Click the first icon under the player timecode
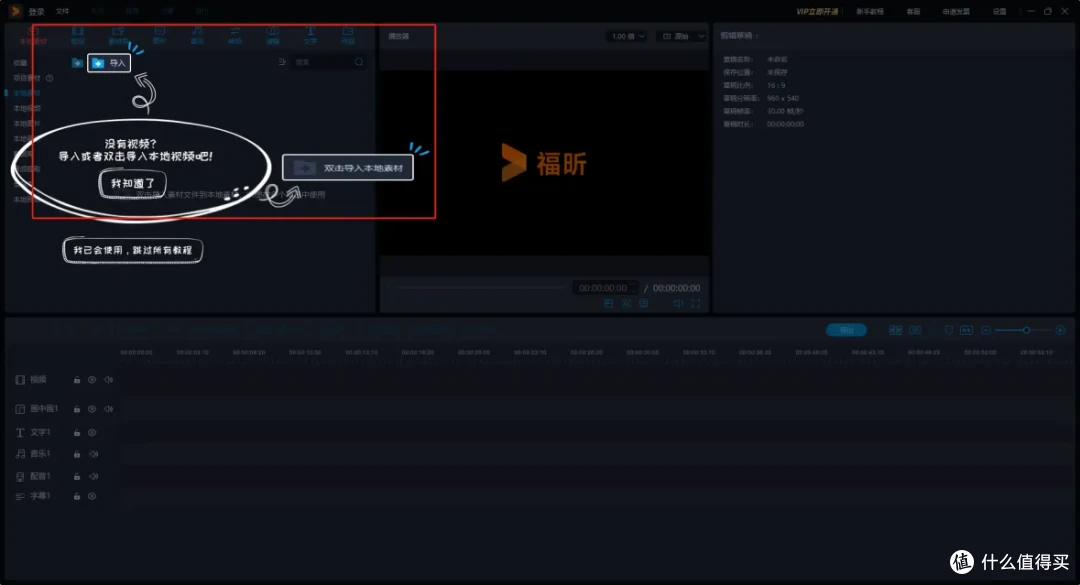The image size is (1080, 585). click(x=608, y=303)
